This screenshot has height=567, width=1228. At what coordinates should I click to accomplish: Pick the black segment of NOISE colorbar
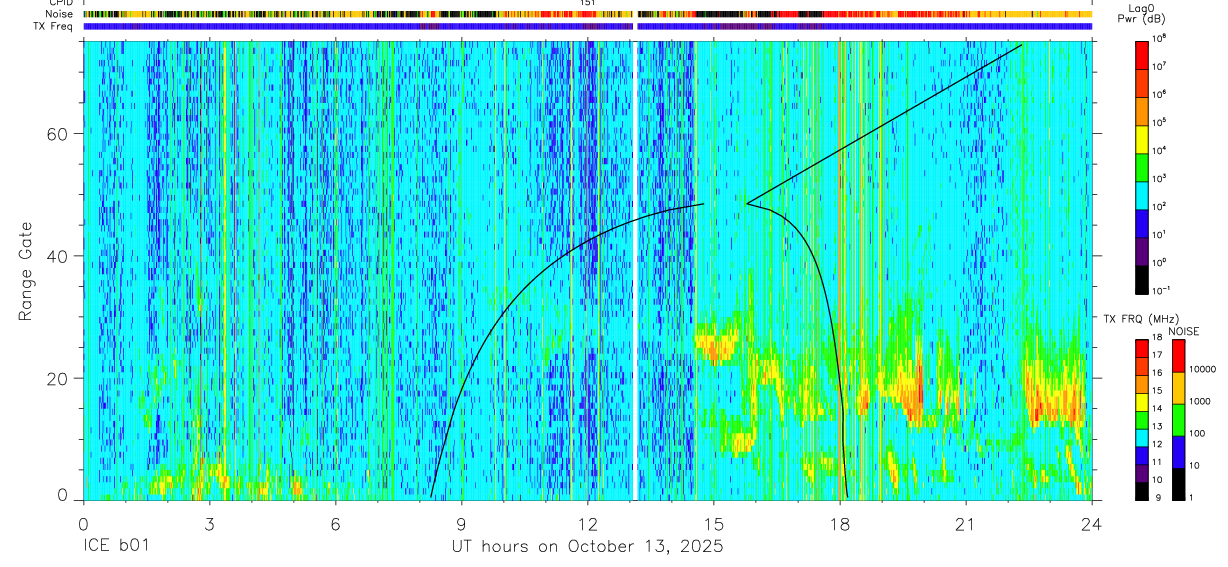(1178, 483)
